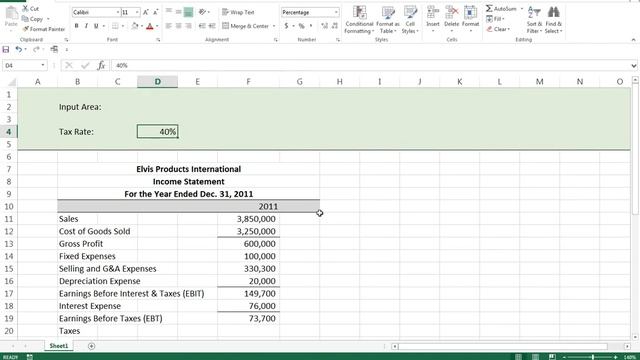Open Cell Styles gallery
This screenshot has height=360, width=640.
410,20
